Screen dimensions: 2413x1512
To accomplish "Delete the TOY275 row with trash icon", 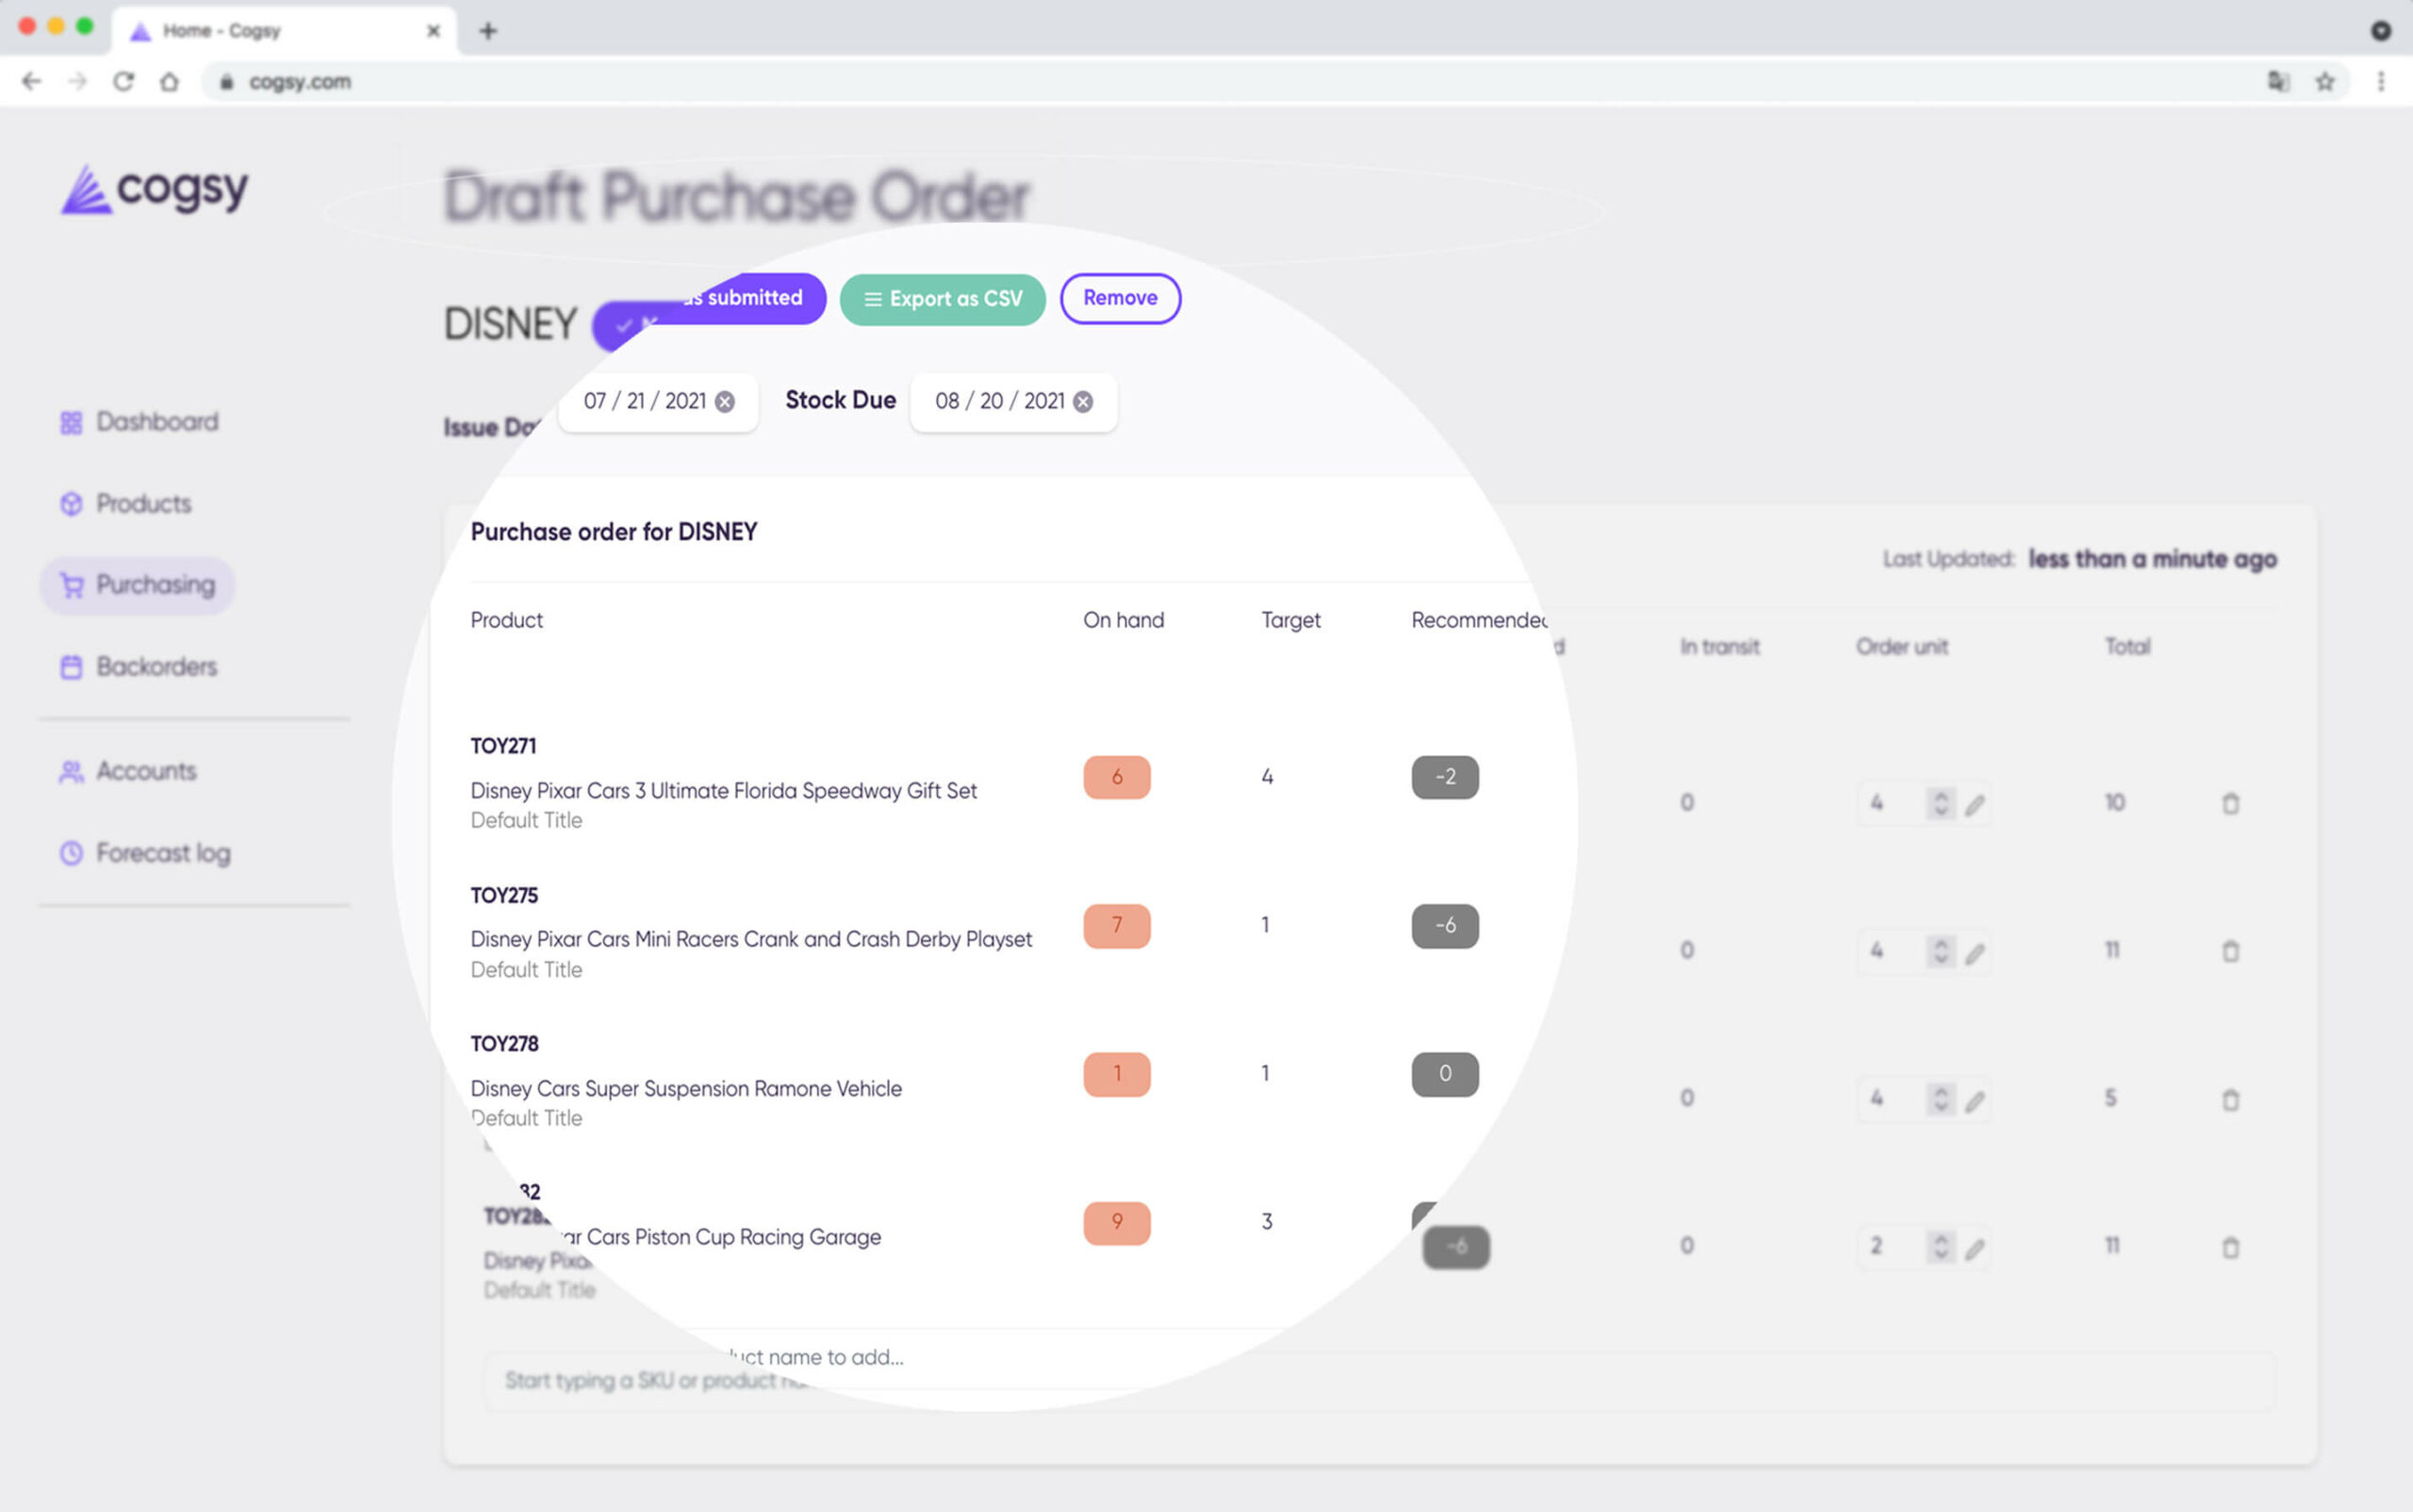I will [x=2230, y=951].
